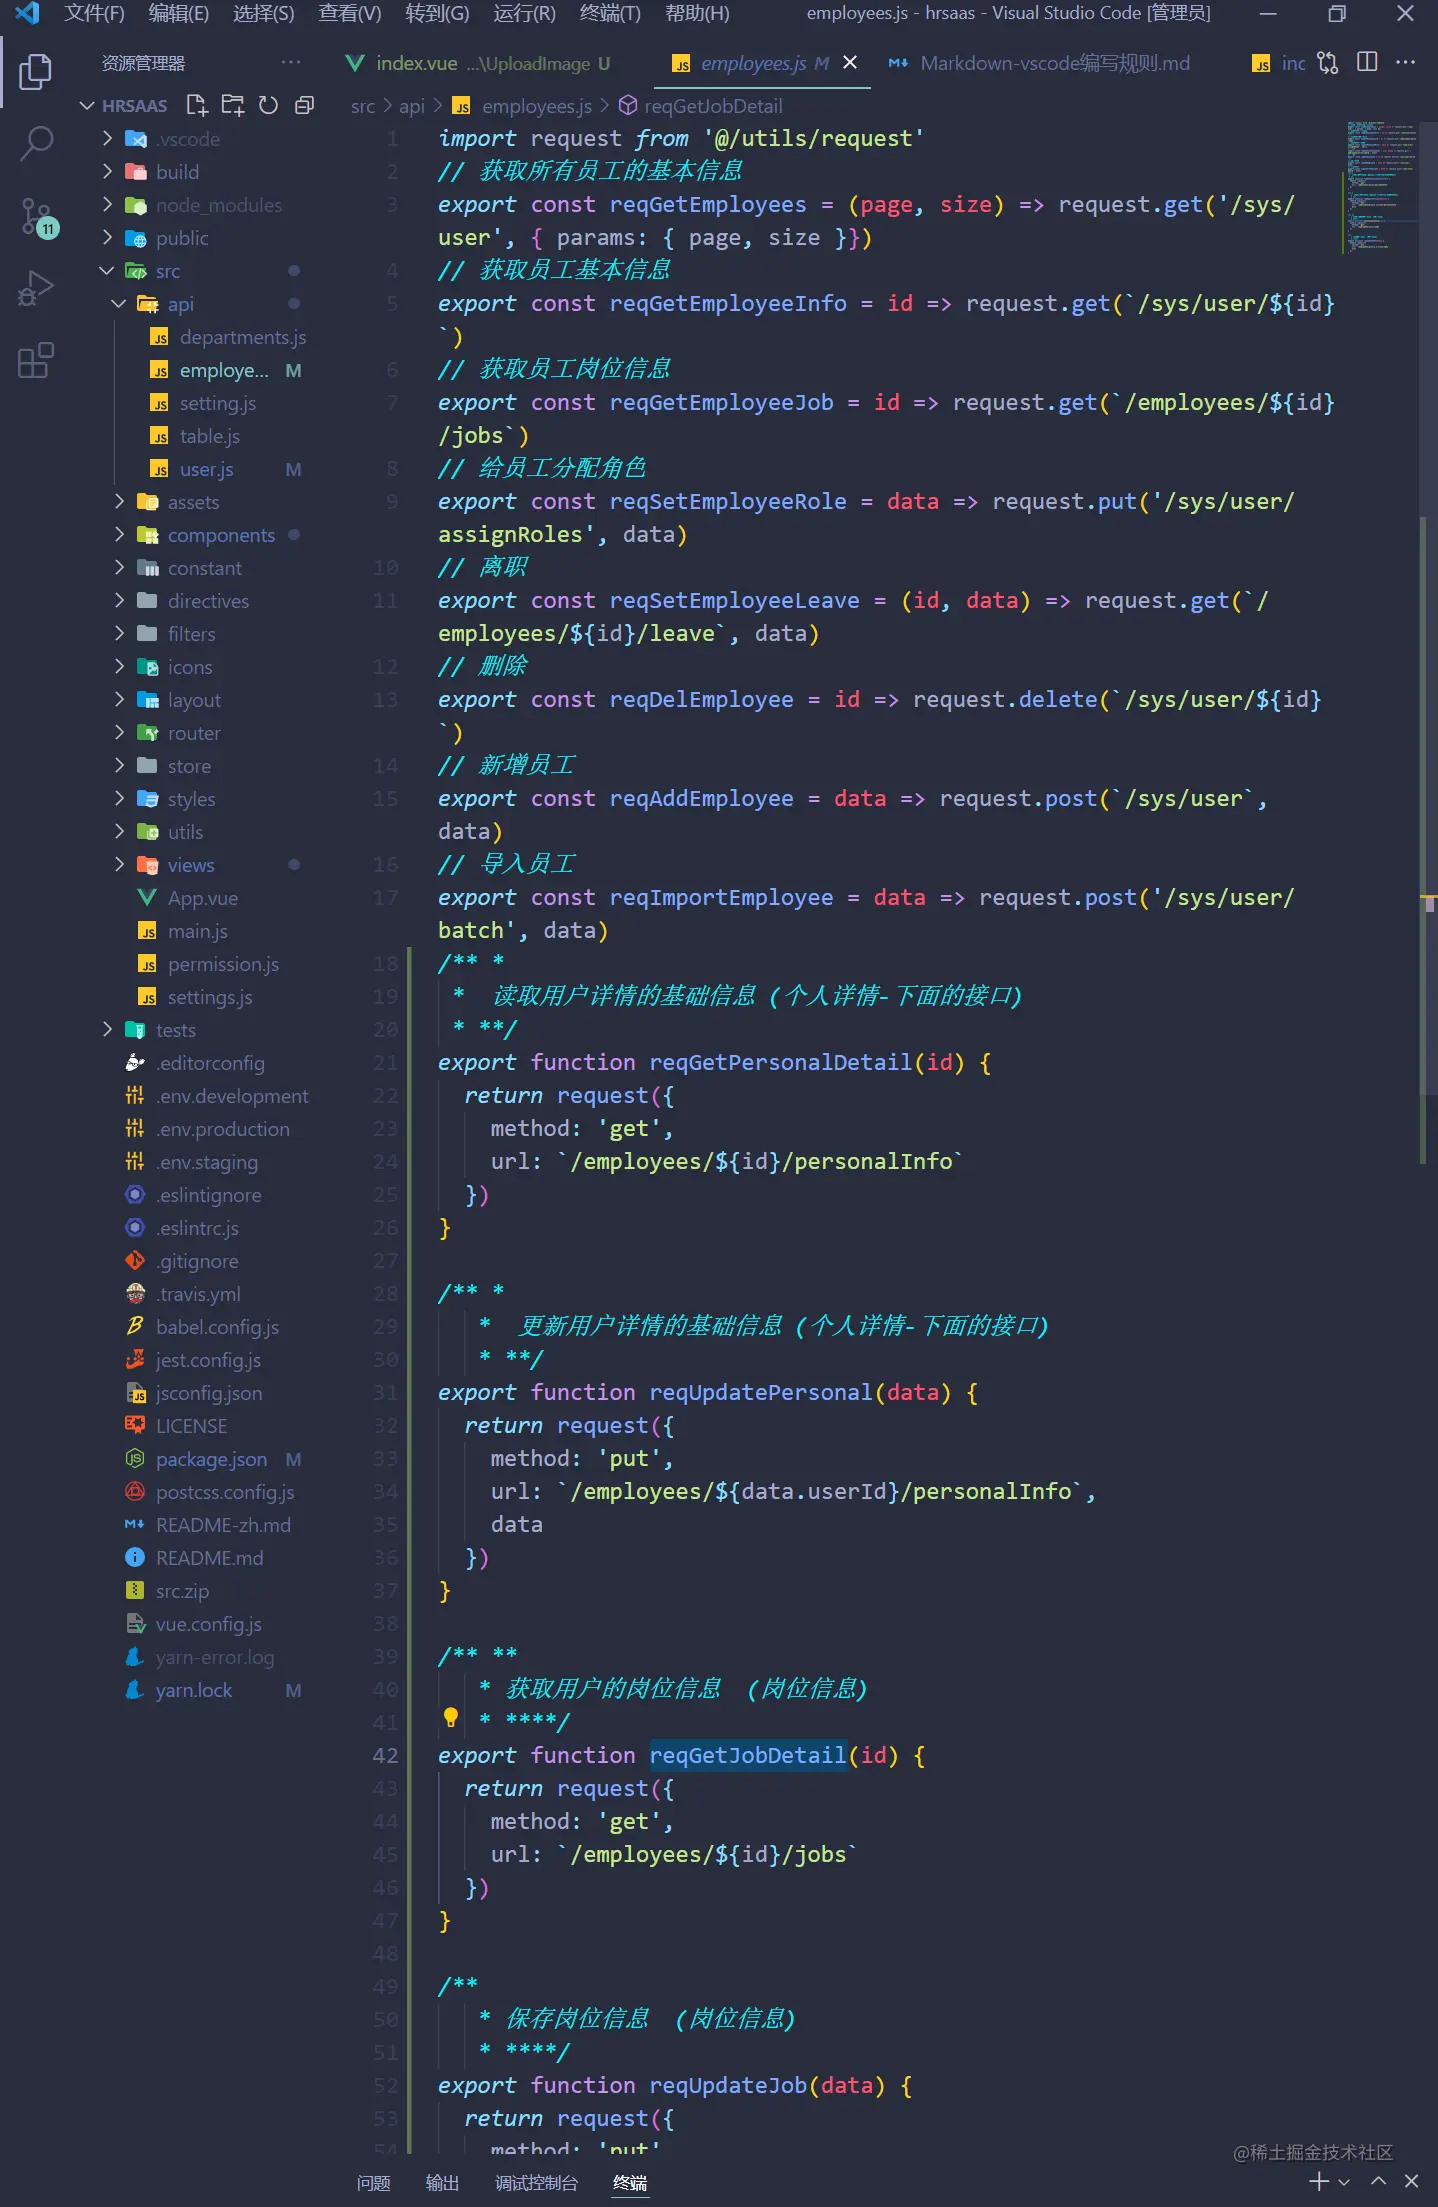Open the 帮助(H) menu
The width and height of the screenshot is (1438, 2207).
pos(697,13)
